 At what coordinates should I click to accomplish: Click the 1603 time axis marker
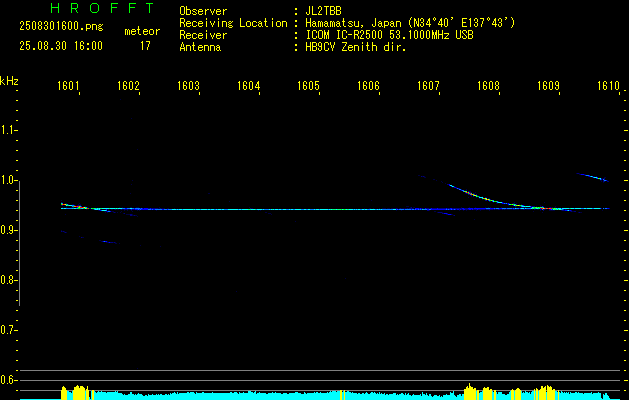click(188, 86)
